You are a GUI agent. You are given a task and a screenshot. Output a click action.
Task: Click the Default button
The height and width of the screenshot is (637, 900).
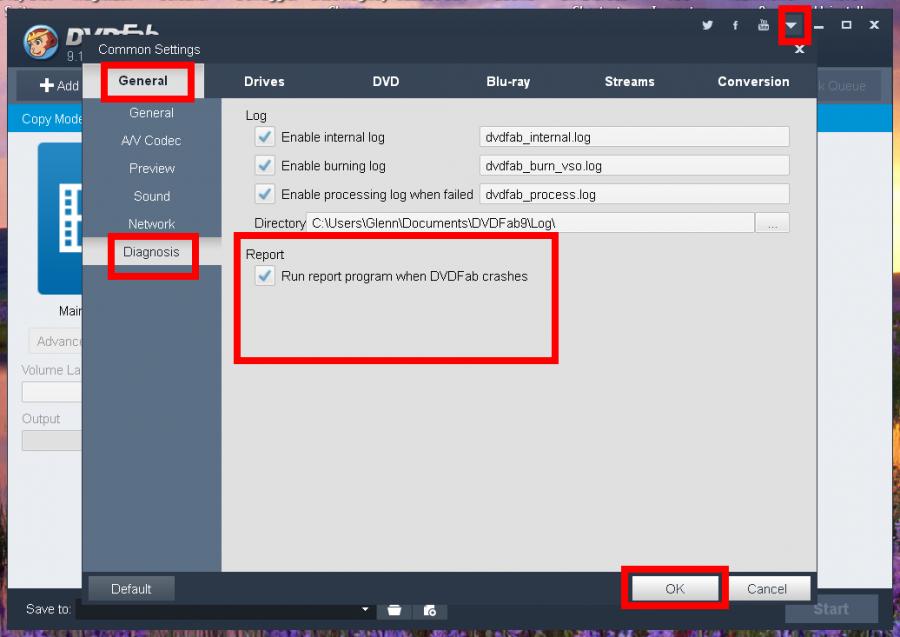131,589
